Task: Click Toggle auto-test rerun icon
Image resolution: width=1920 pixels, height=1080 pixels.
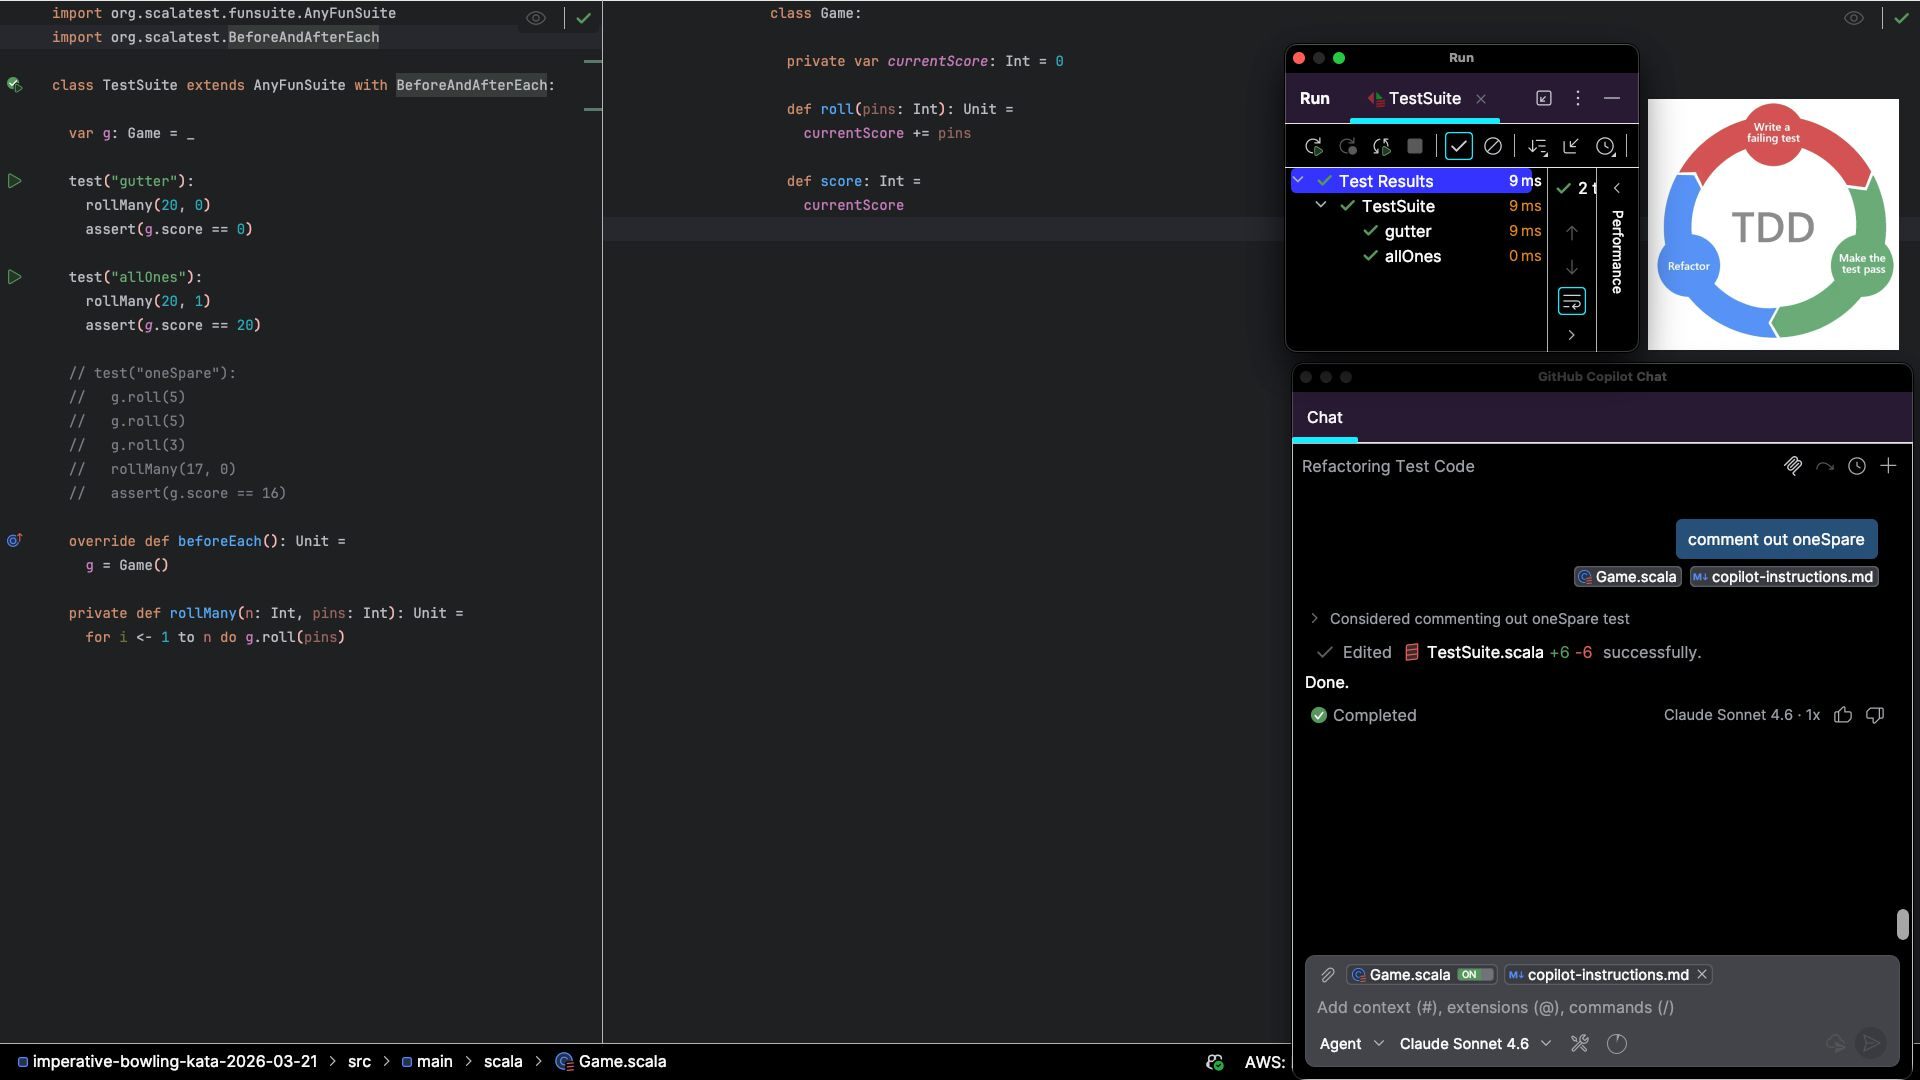Action: [1382, 147]
